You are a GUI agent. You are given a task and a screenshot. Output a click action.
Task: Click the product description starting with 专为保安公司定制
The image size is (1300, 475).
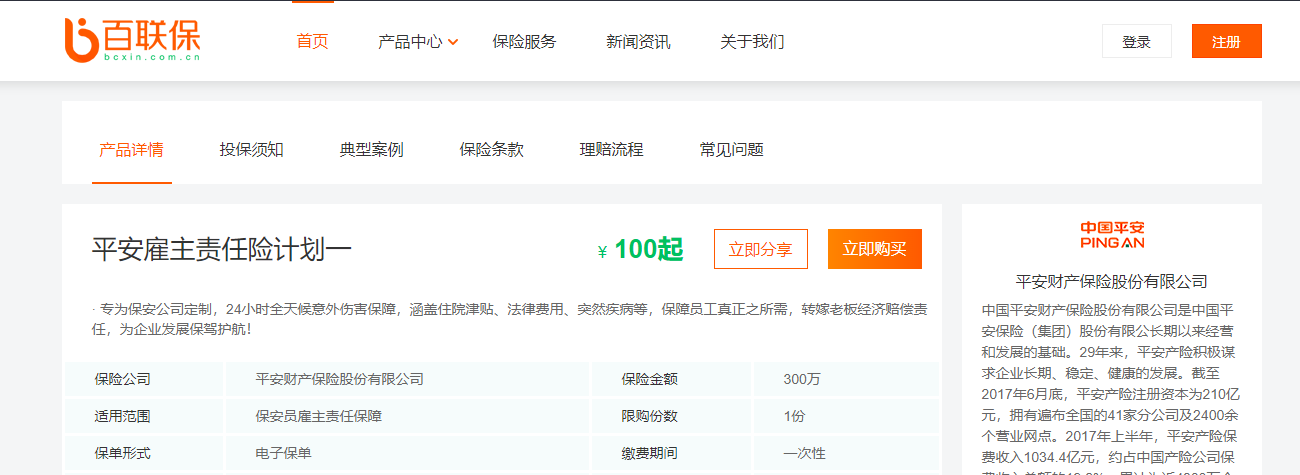(510, 318)
